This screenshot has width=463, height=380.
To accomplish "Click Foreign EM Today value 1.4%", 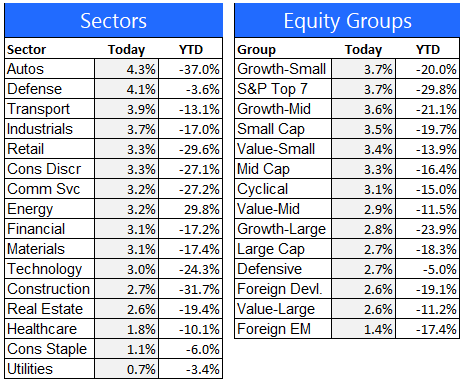I will (x=364, y=329).
